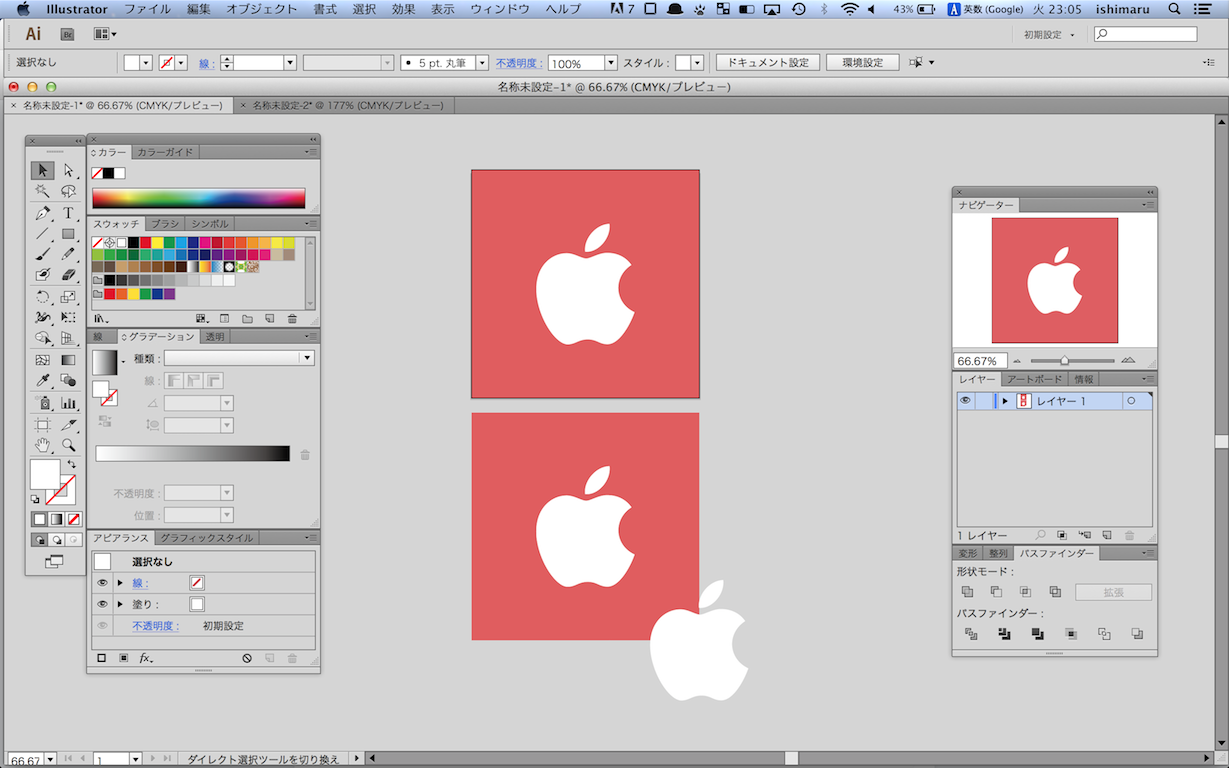Select the Hand tool
Screen dimensions: 1229x768
[43, 445]
